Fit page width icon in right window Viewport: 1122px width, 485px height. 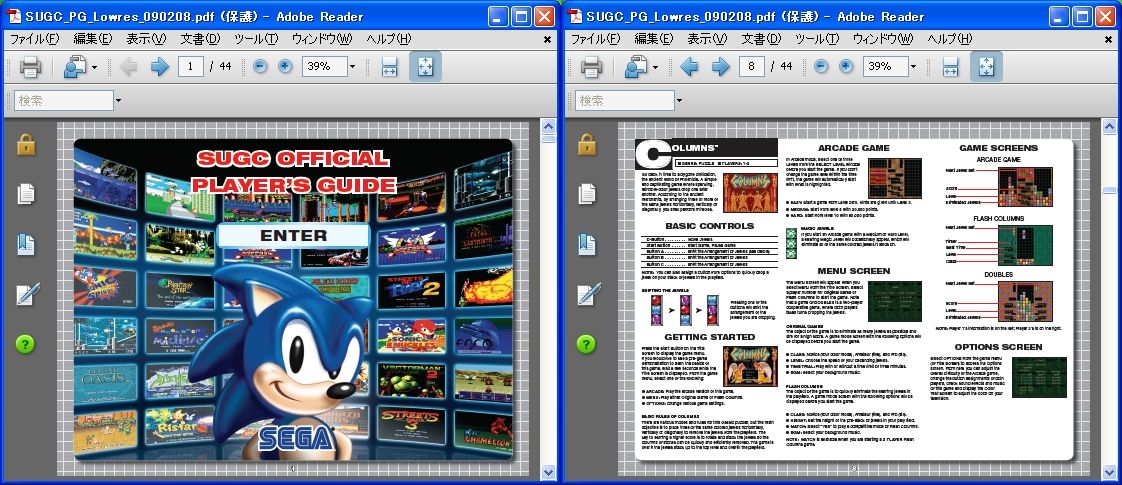point(950,67)
